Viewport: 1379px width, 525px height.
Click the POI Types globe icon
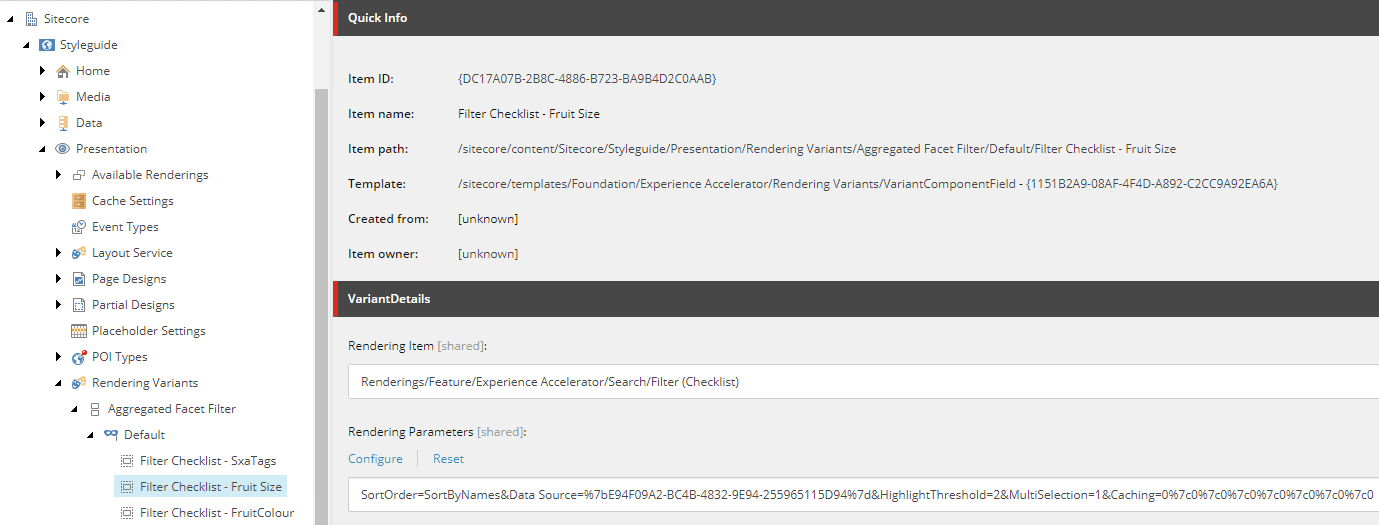(78, 357)
